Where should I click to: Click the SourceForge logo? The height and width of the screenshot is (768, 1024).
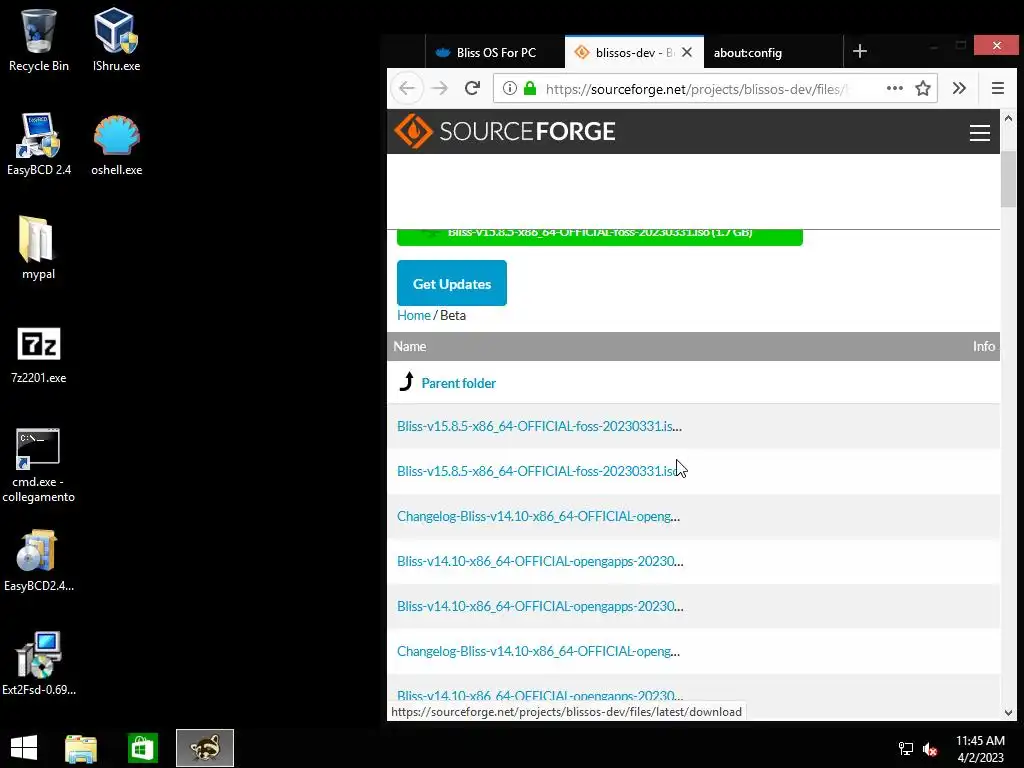click(505, 131)
